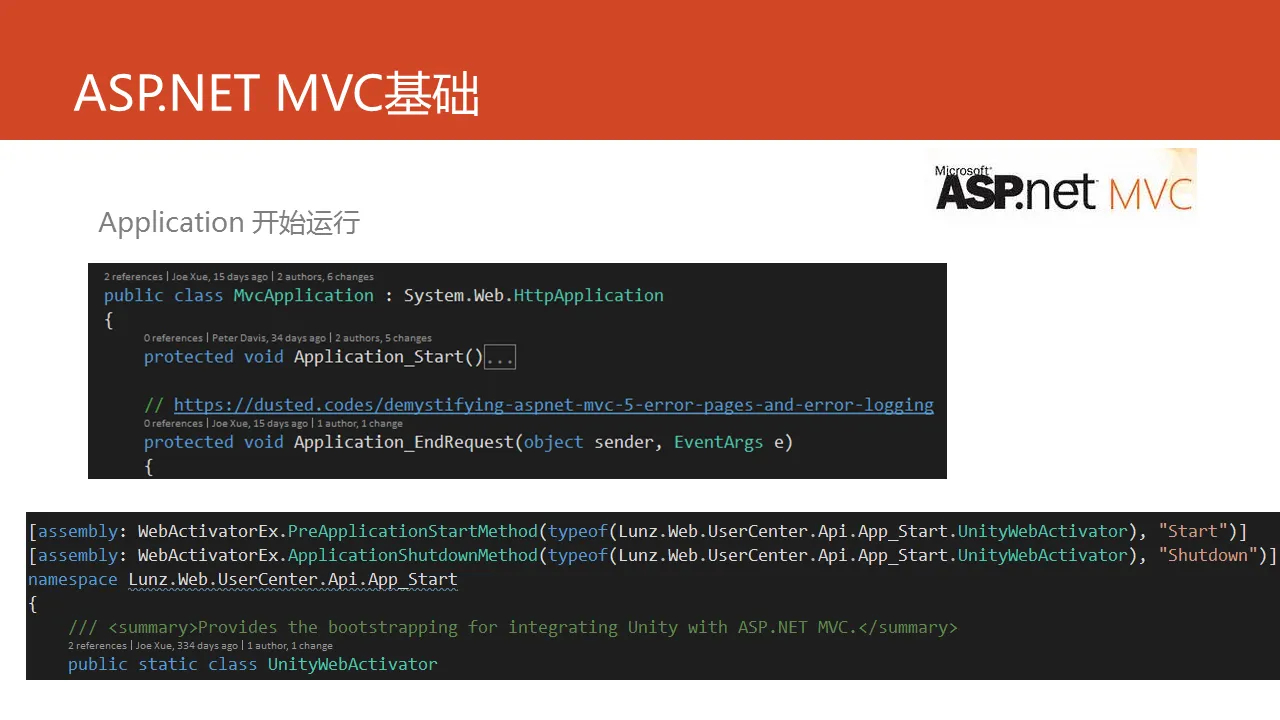Select the HttpApplication type name
This screenshot has width=1280, height=720.
tap(588, 296)
